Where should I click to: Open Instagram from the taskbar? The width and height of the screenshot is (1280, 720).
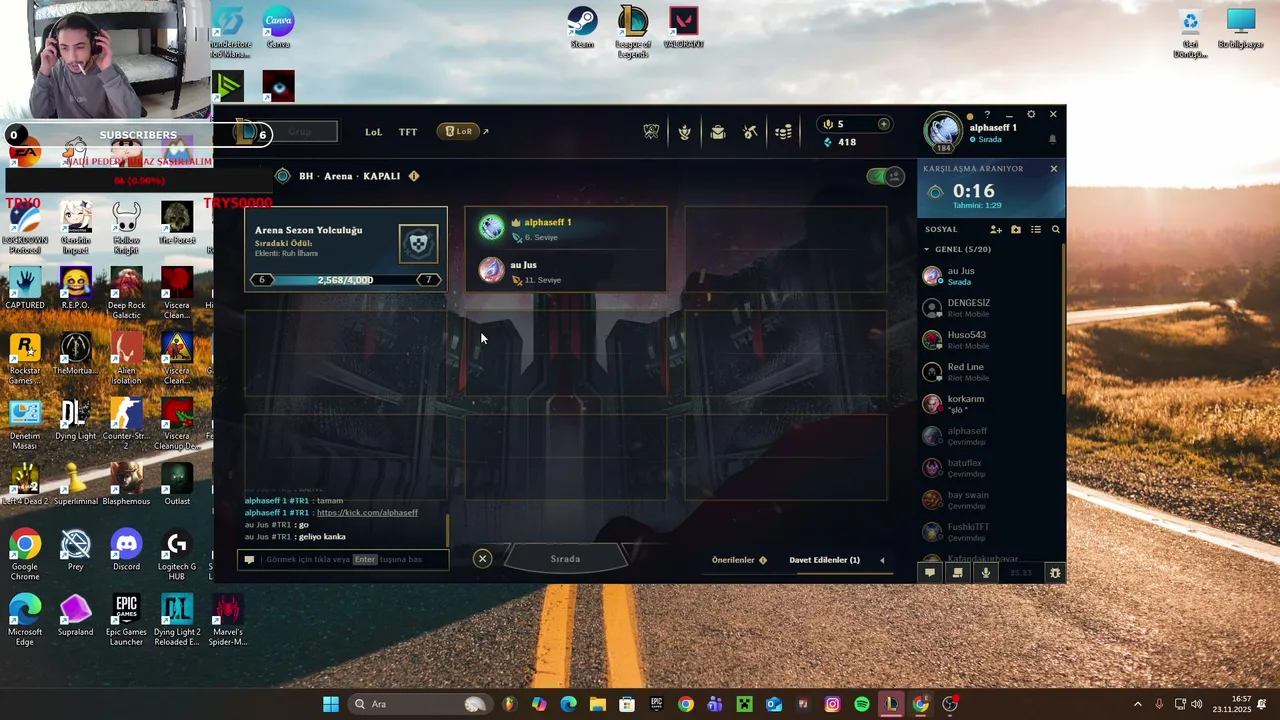pyautogui.click(x=832, y=704)
